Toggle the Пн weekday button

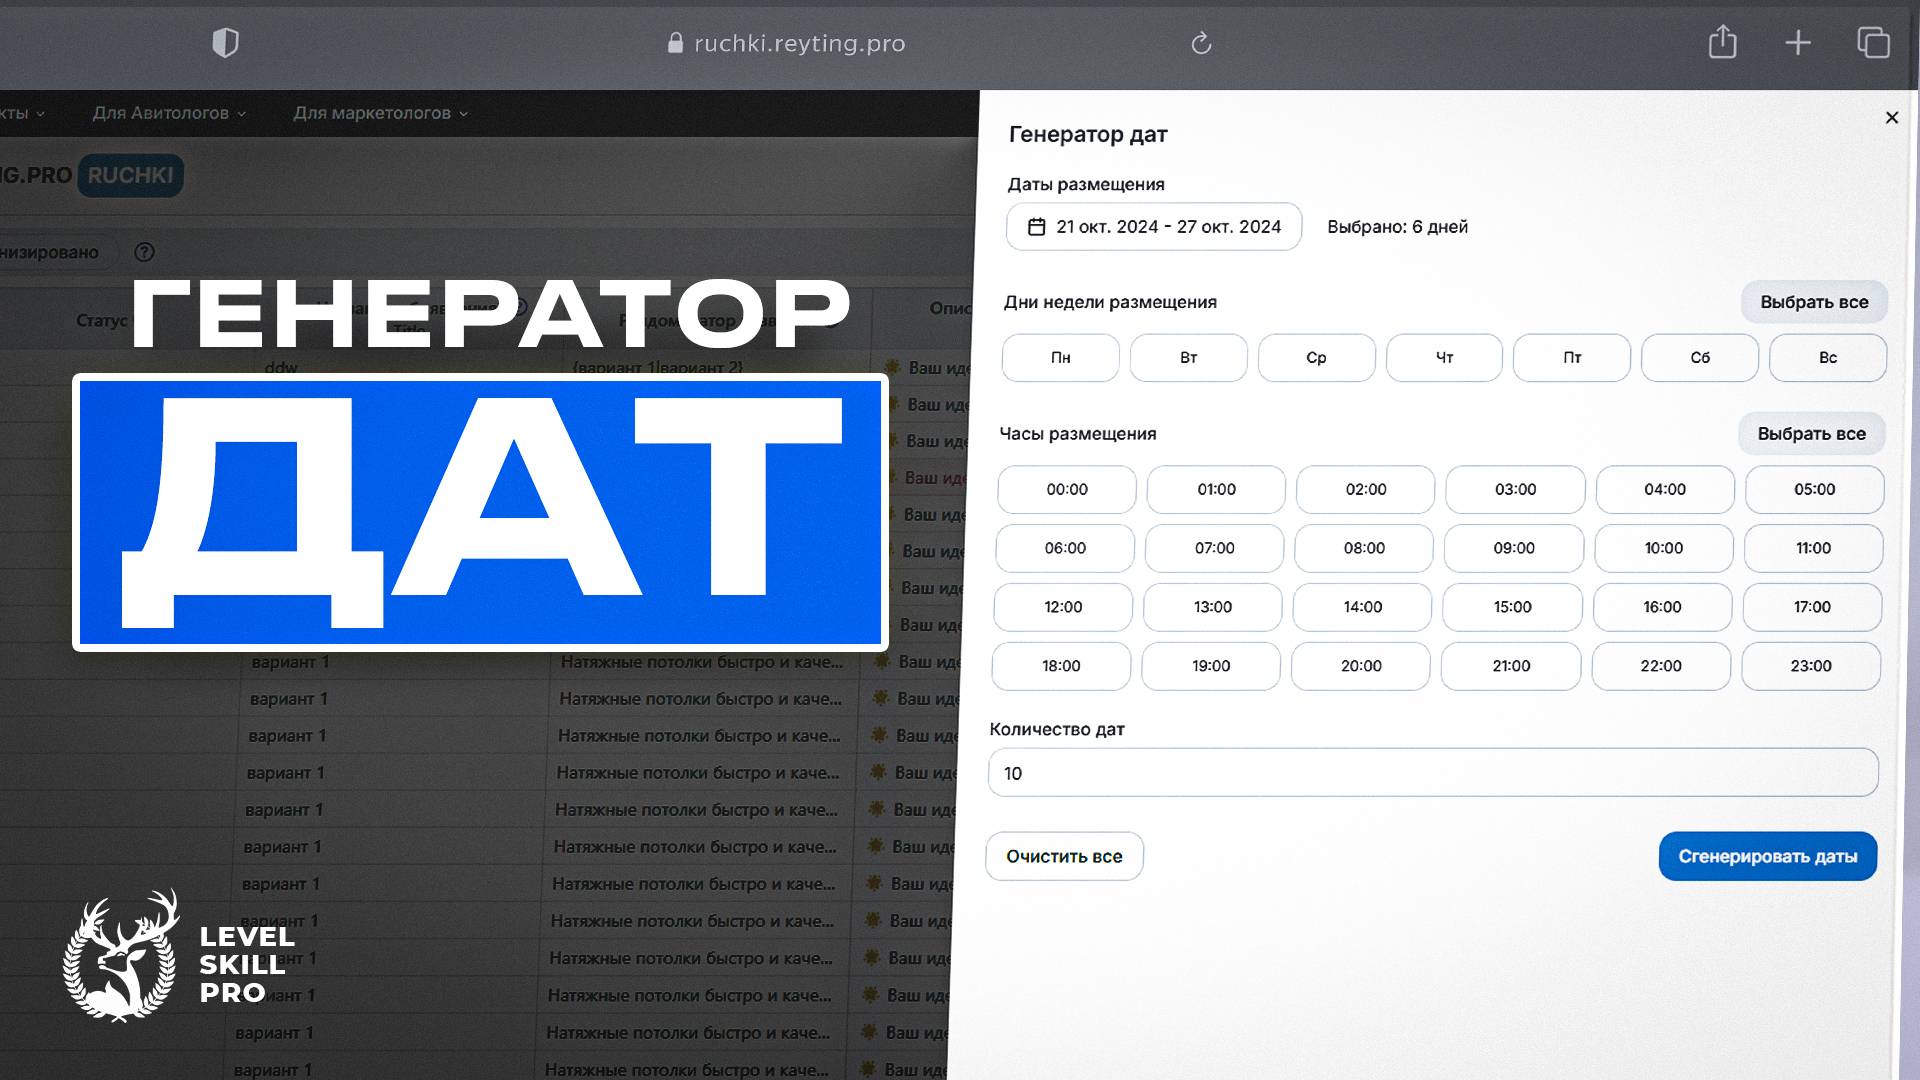1060,357
